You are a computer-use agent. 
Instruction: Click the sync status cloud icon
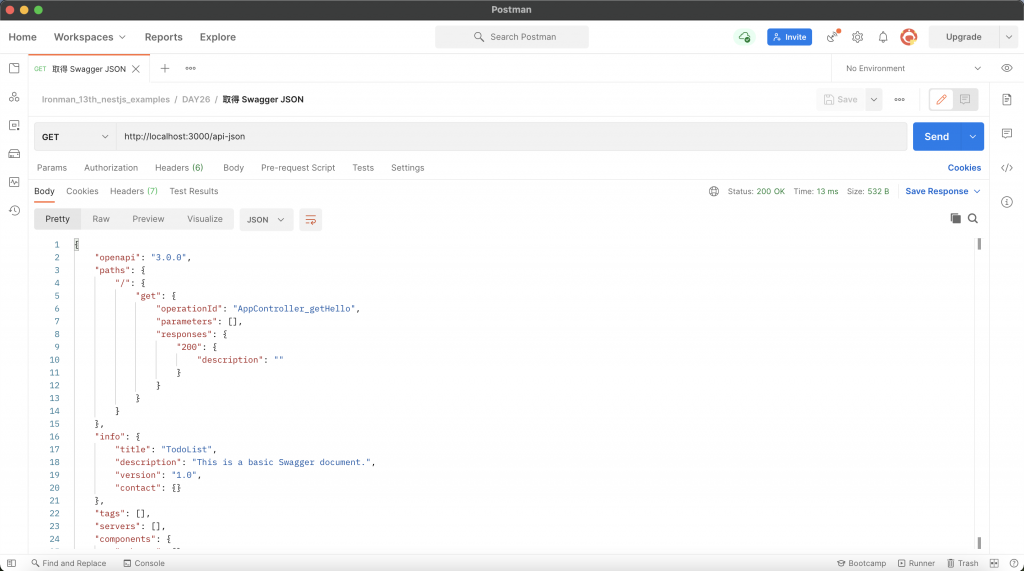[x=744, y=37]
